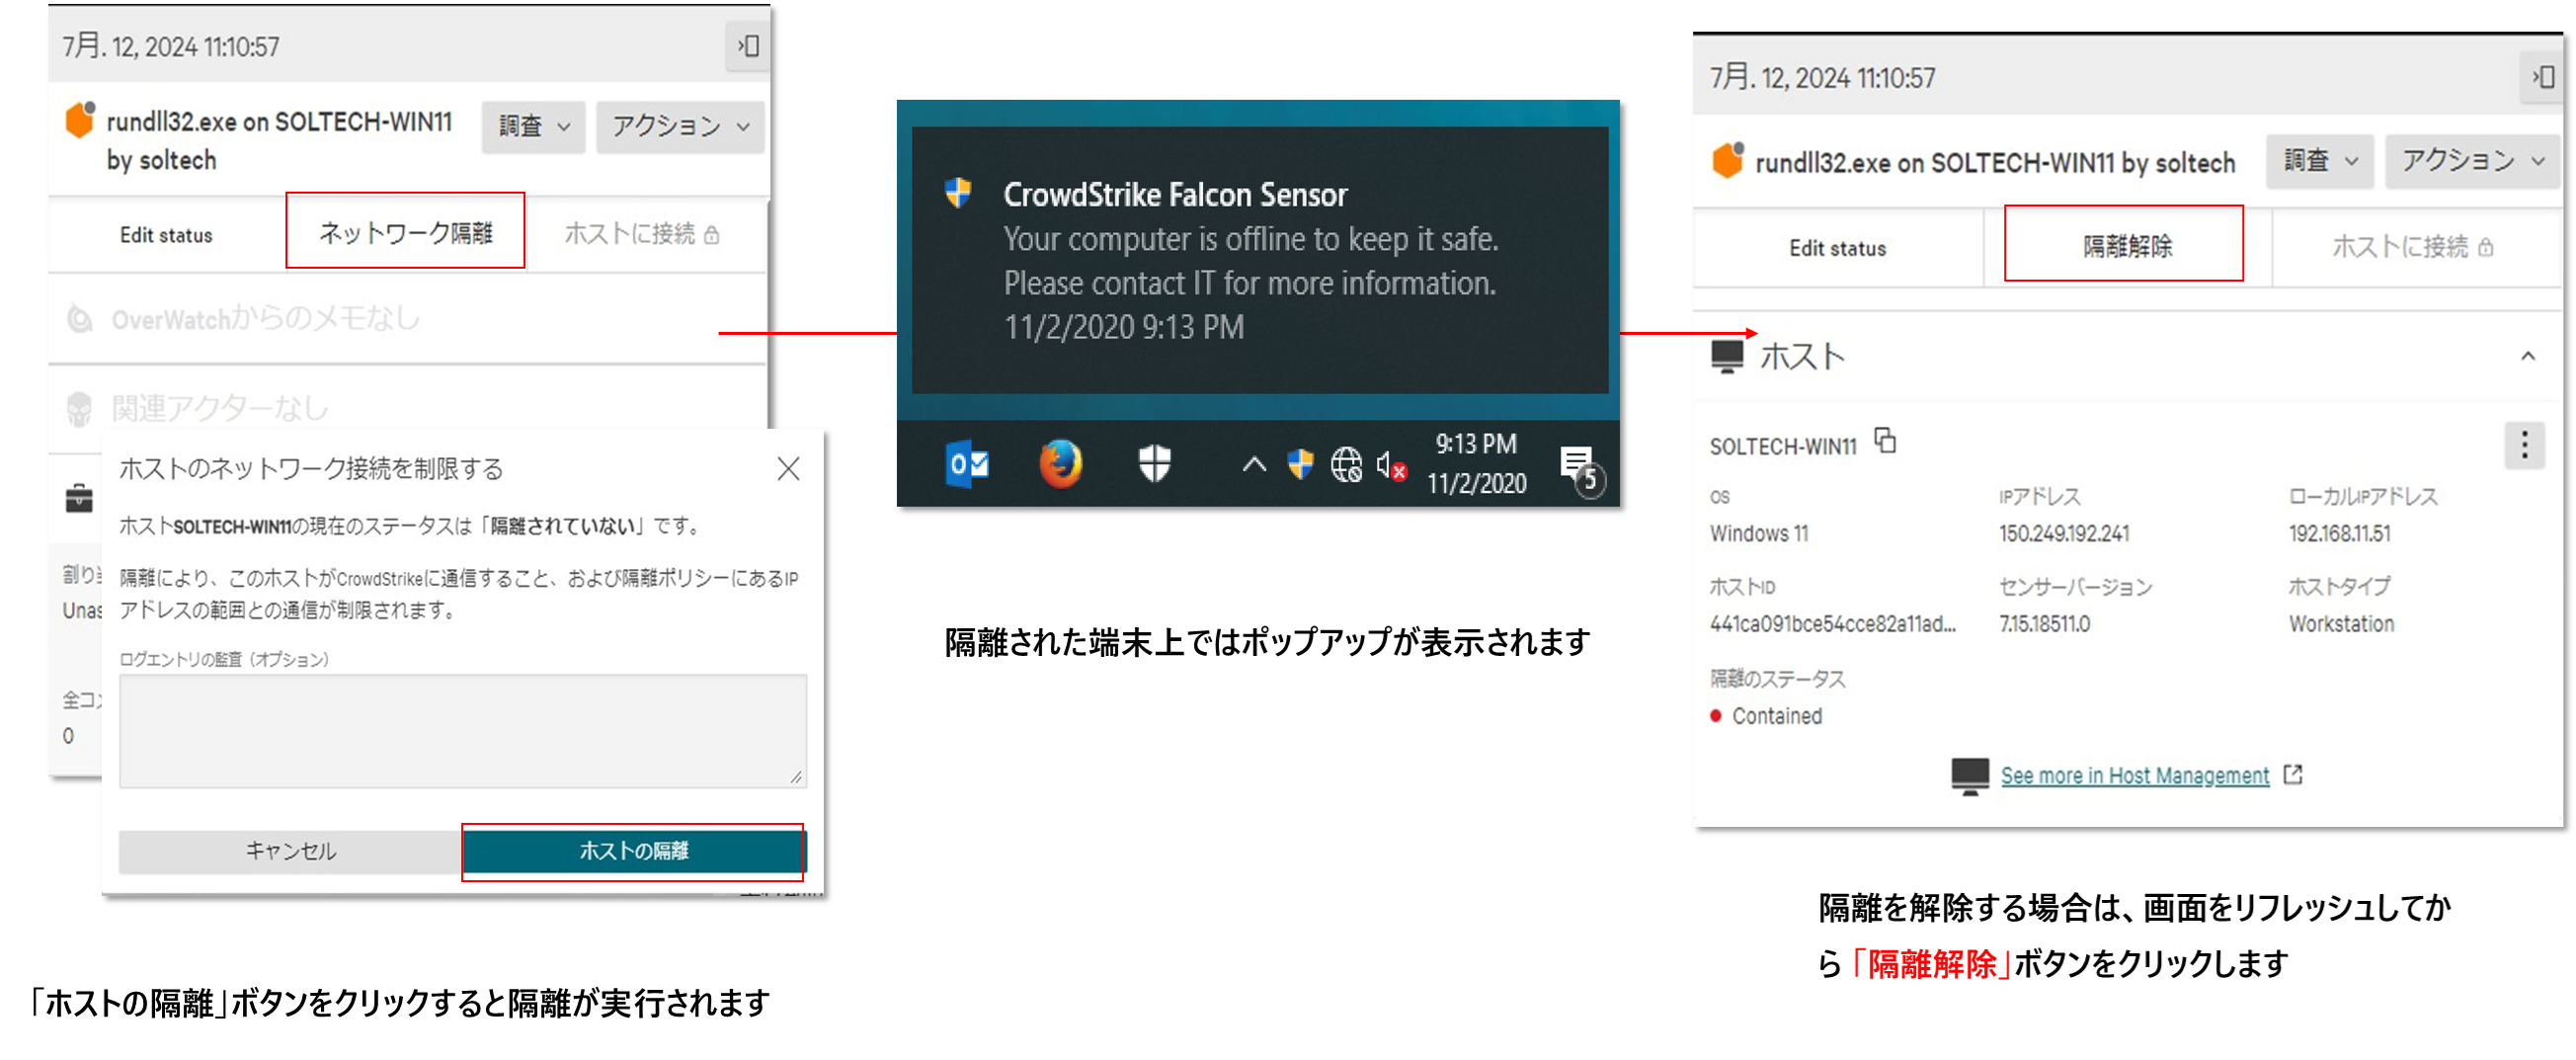The width and height of the screenshot is (2576, 1060).
Task: Open アクション dropdown in the left panel
Action: click(x=680, y=126)
